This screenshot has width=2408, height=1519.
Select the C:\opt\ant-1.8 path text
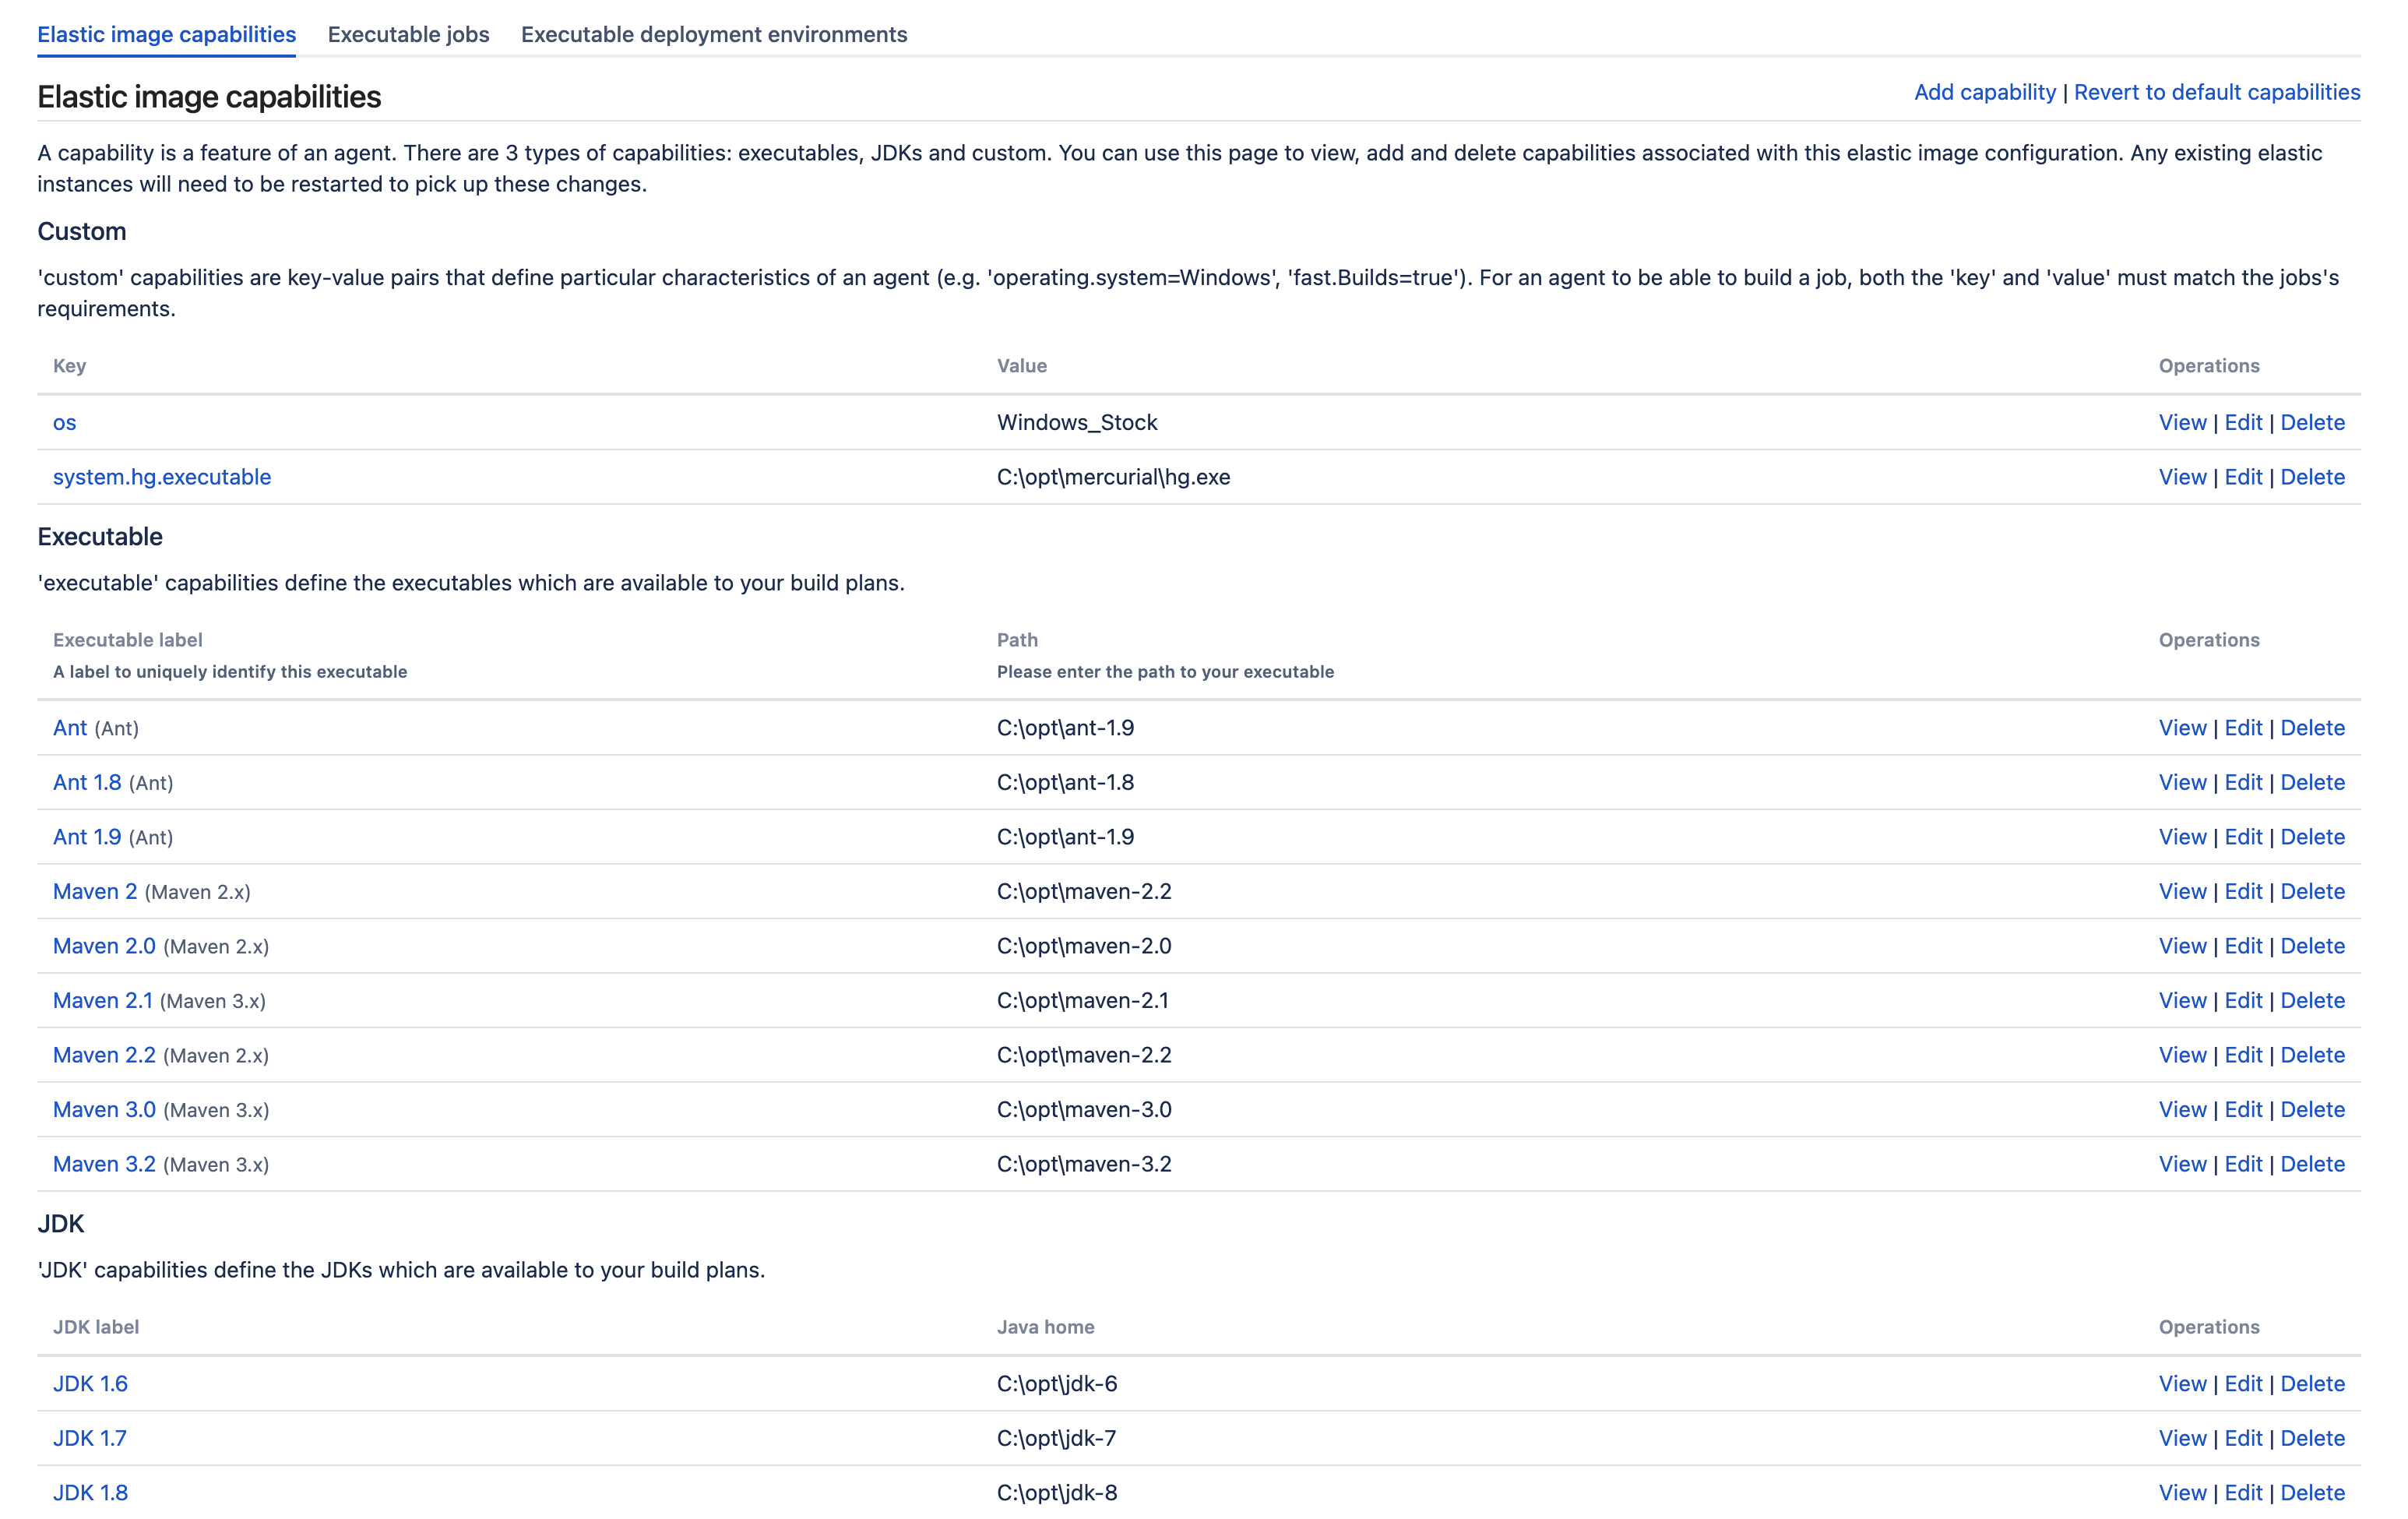(1065, 782)
